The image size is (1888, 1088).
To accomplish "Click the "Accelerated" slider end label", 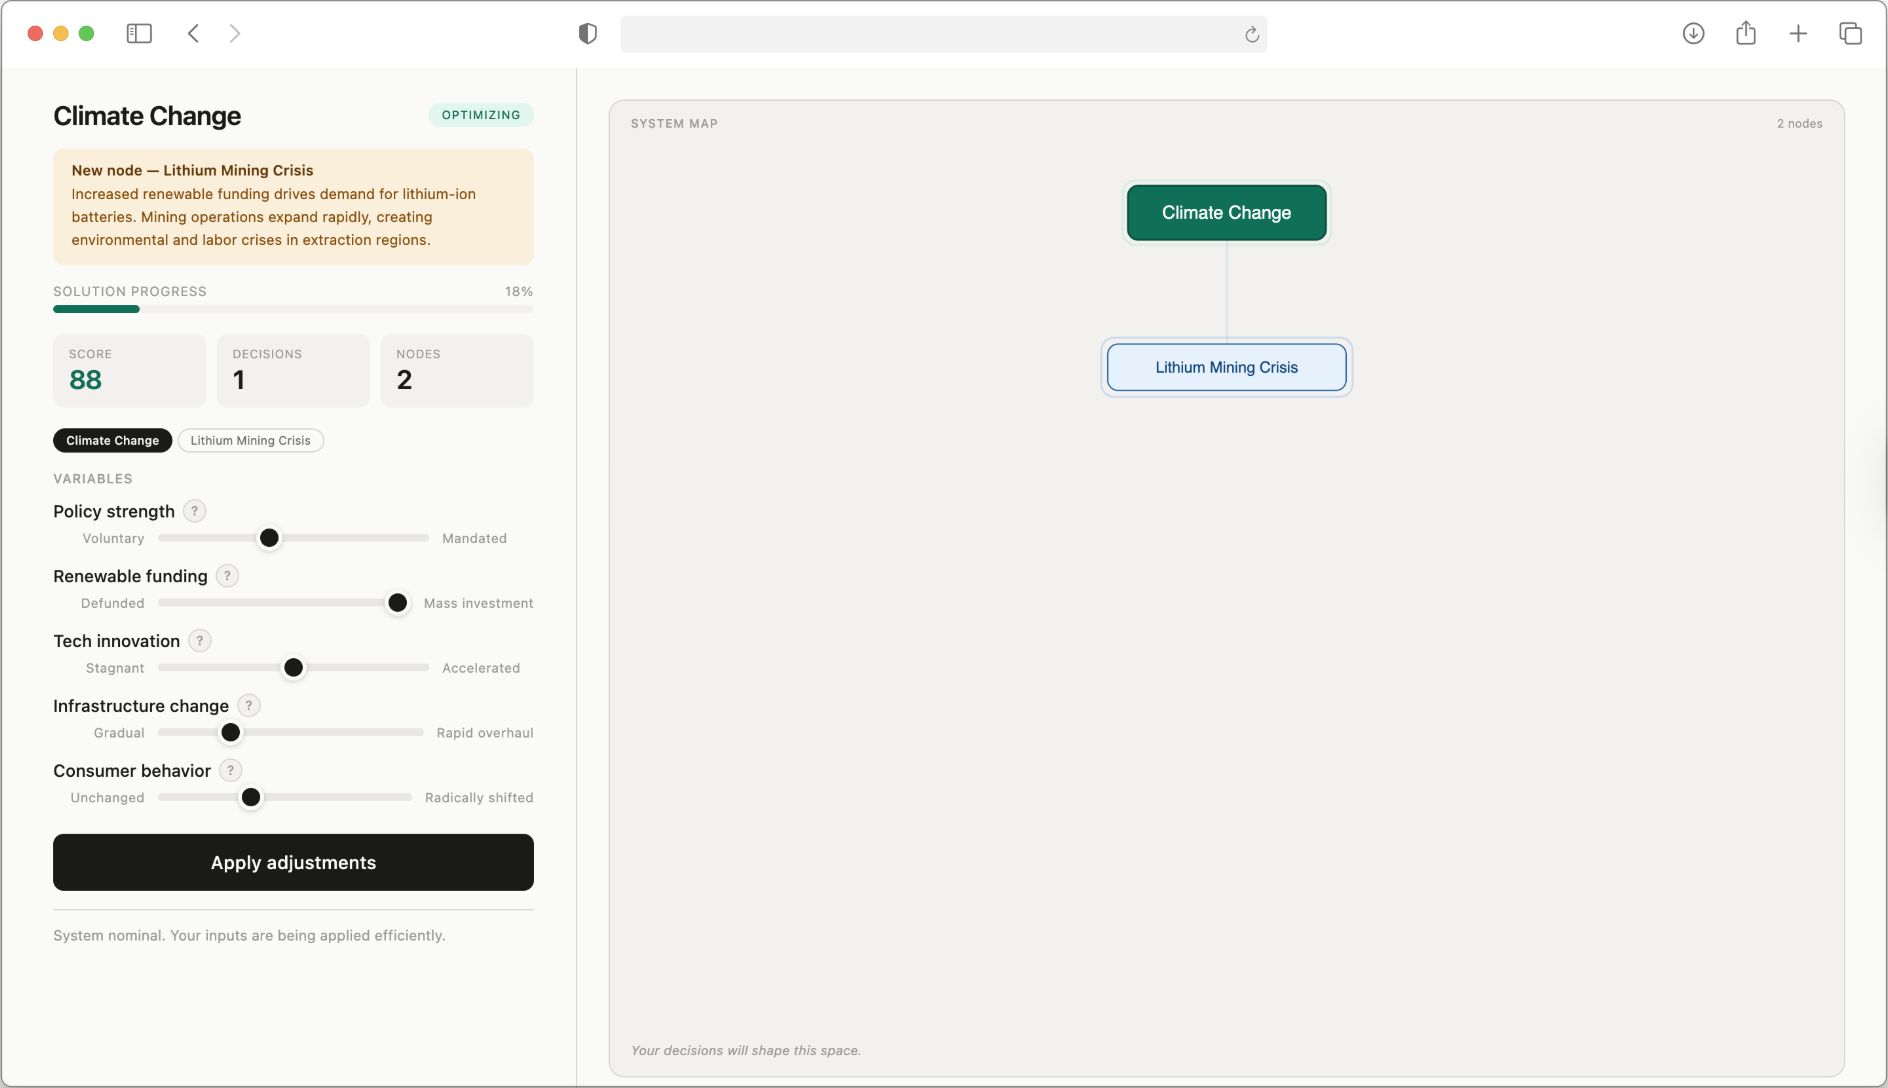I will tap(481, 668).
